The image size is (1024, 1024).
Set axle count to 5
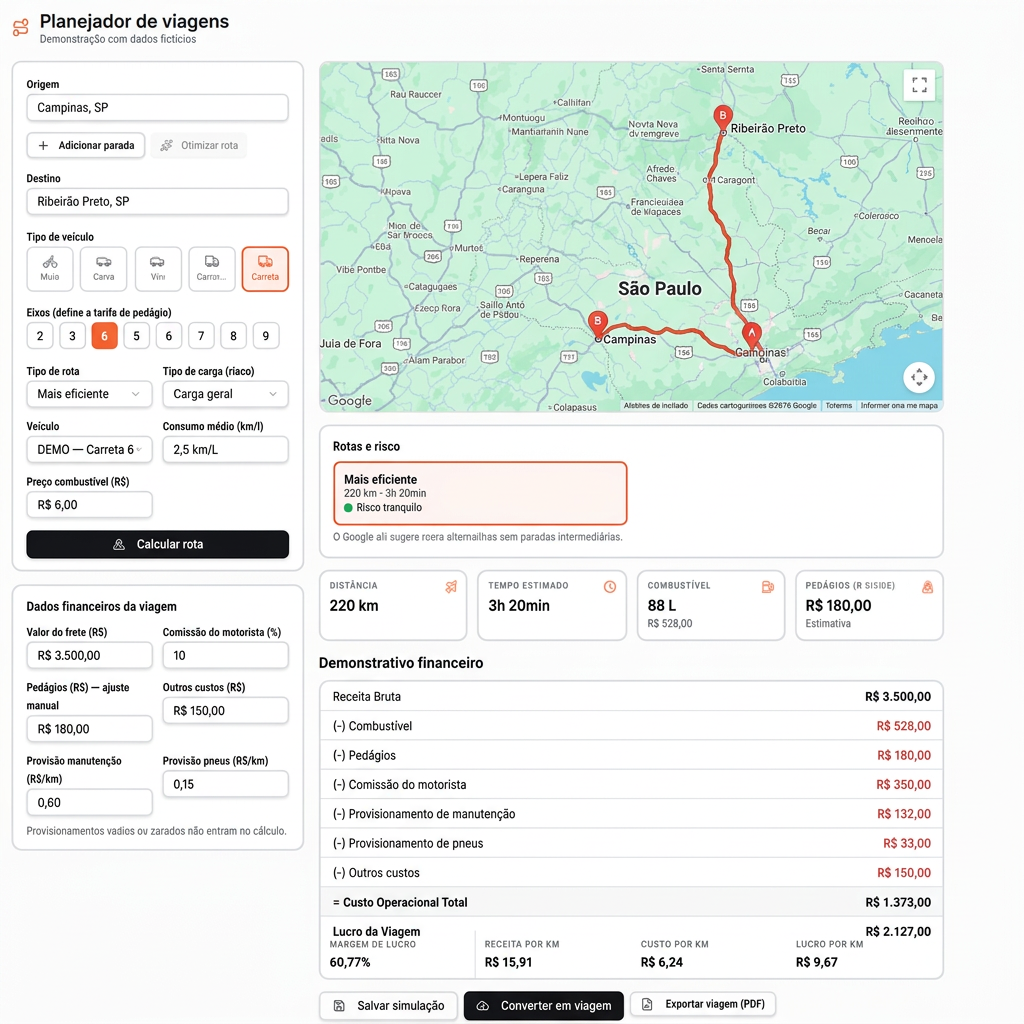tap(136, 336)
